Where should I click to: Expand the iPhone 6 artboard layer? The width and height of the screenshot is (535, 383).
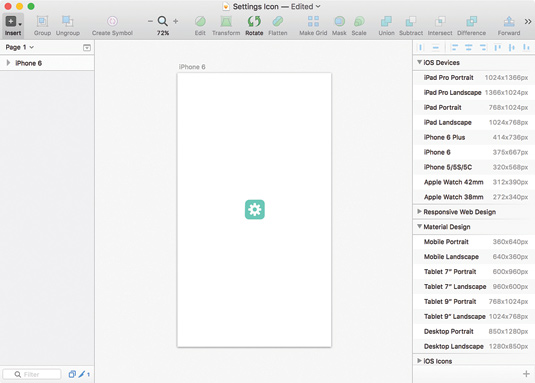(8, 63)
